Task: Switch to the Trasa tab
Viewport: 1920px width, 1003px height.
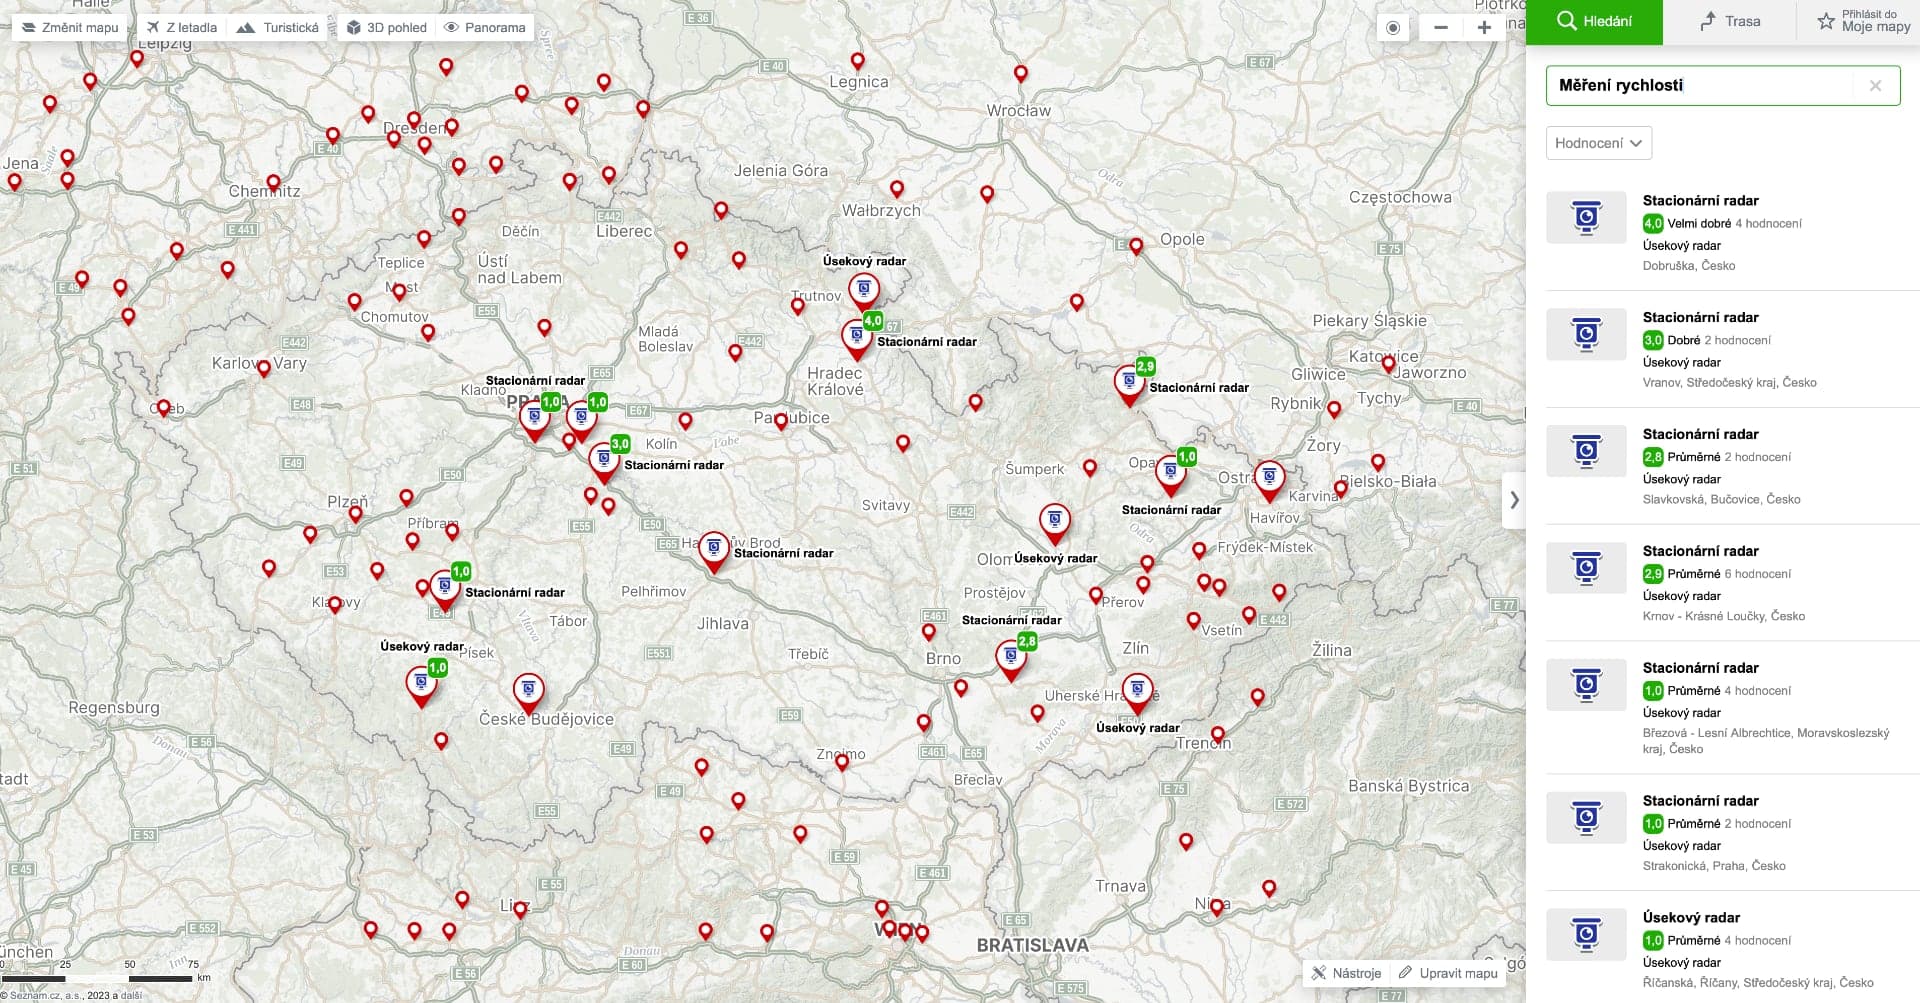Action: click(1730, 21)
